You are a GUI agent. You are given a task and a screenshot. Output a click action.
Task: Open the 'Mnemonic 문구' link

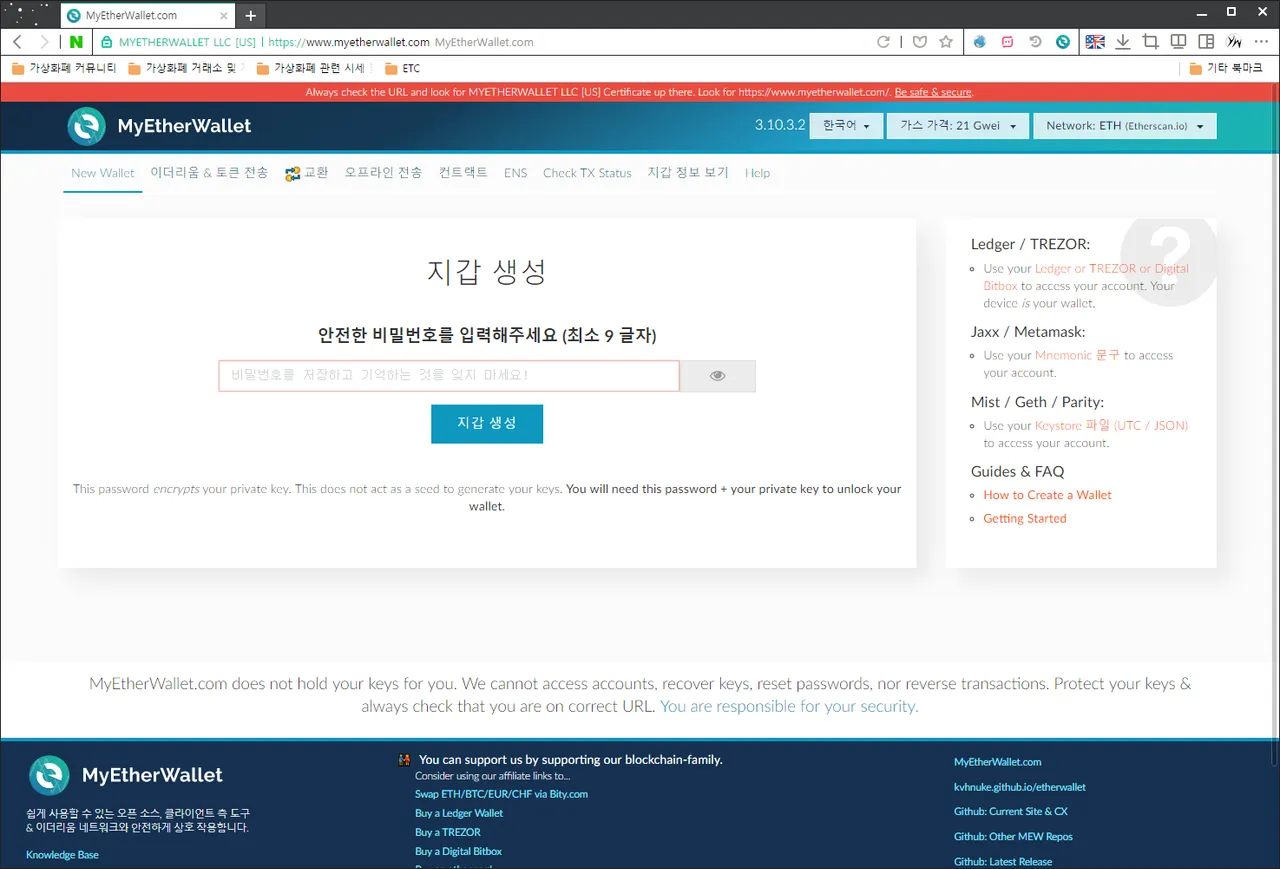tap(1077, 355)
